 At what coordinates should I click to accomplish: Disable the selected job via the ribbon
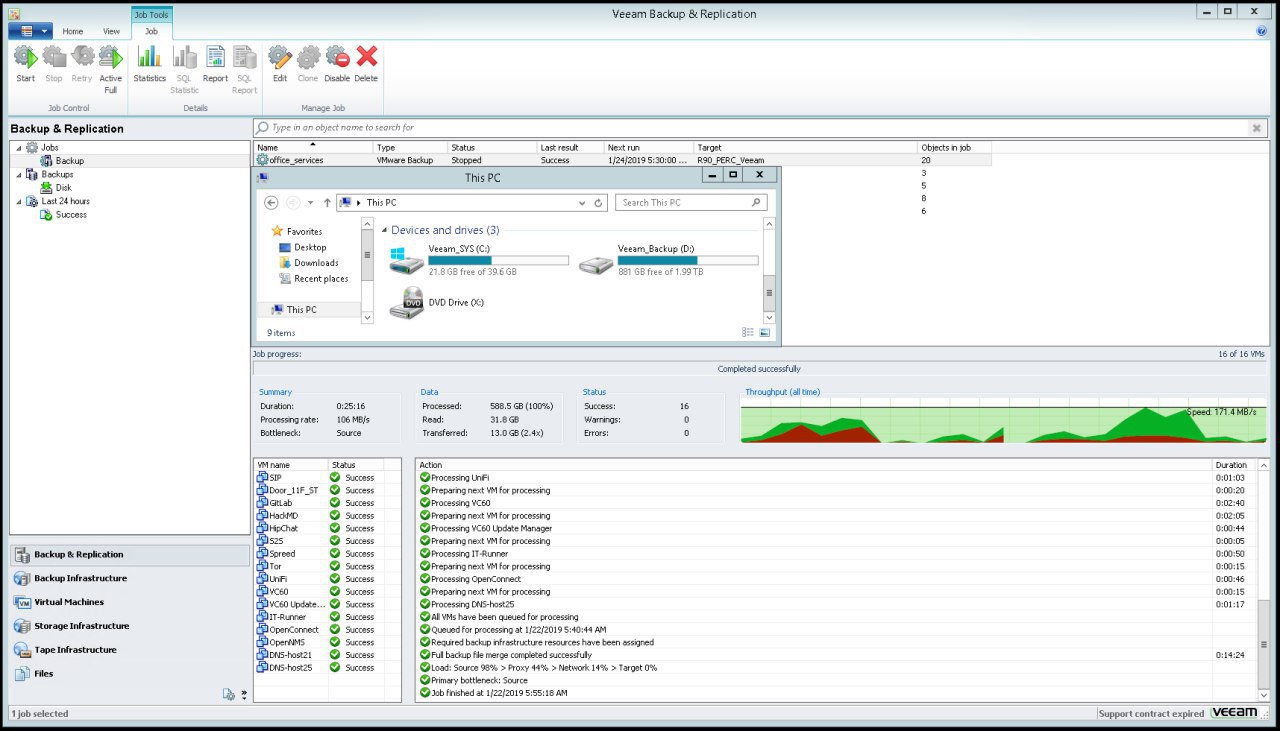[x=337, y=64]
